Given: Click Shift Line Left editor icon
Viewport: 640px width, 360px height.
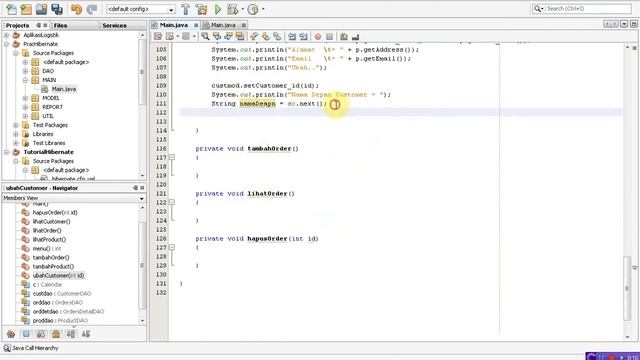Looking at the screenshot, I should pos(292,37).
